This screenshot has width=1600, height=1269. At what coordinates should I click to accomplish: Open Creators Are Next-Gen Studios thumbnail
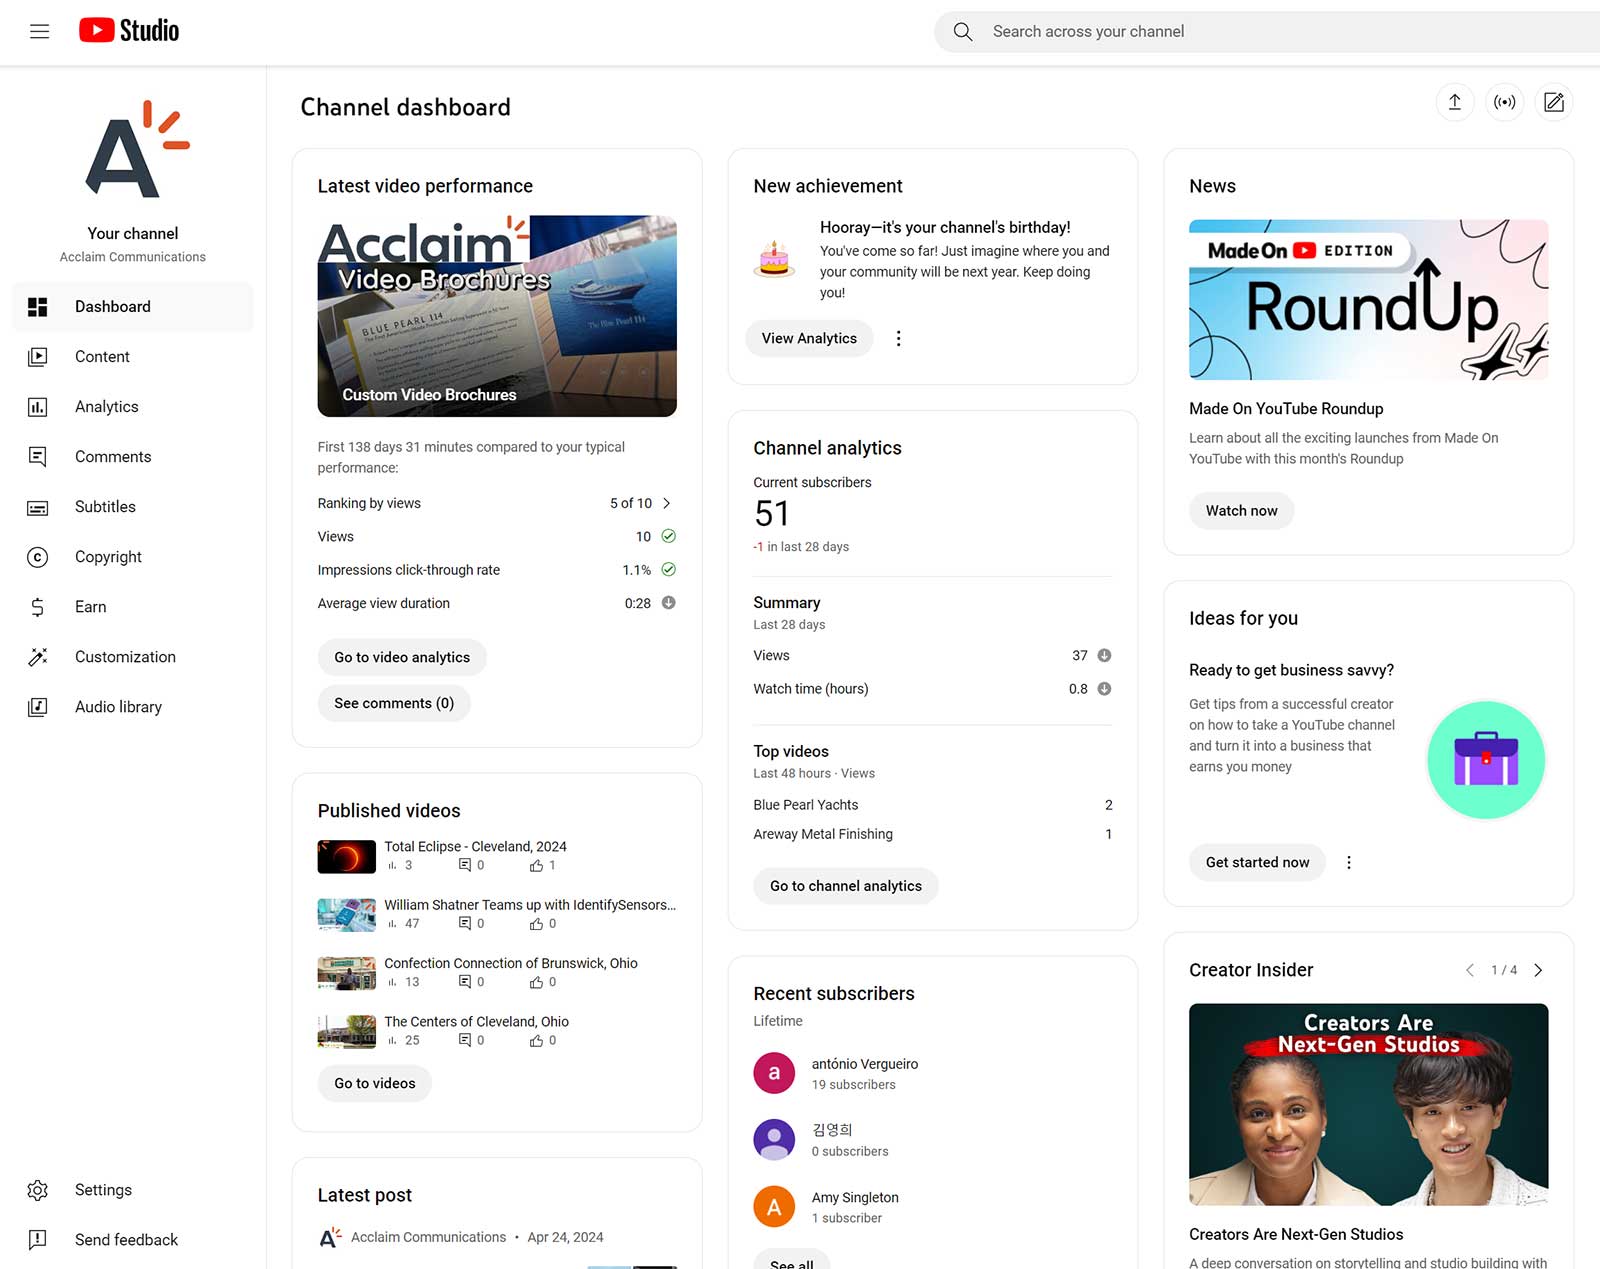tap(1368, 1105)
